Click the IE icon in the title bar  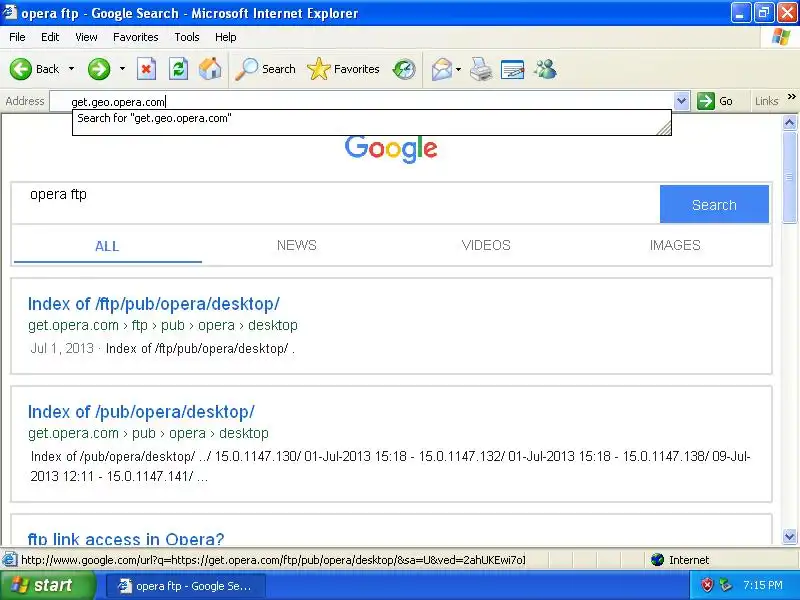pyautogui.click(x=10, y=12)
